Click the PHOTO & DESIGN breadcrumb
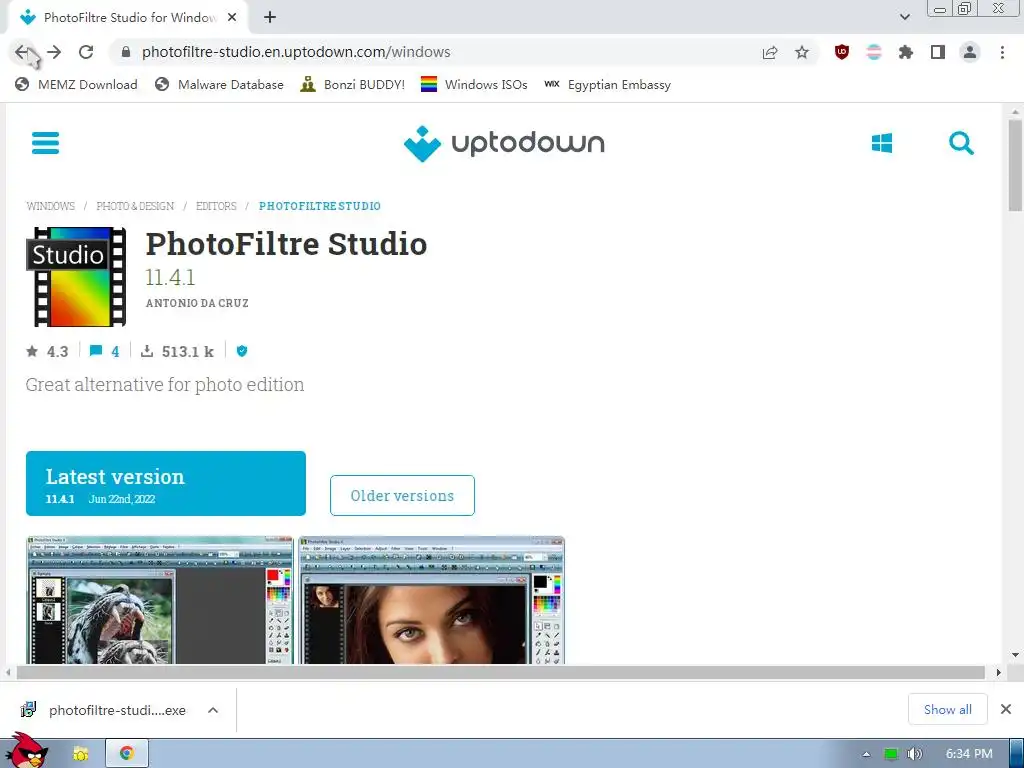 (135, 206)
